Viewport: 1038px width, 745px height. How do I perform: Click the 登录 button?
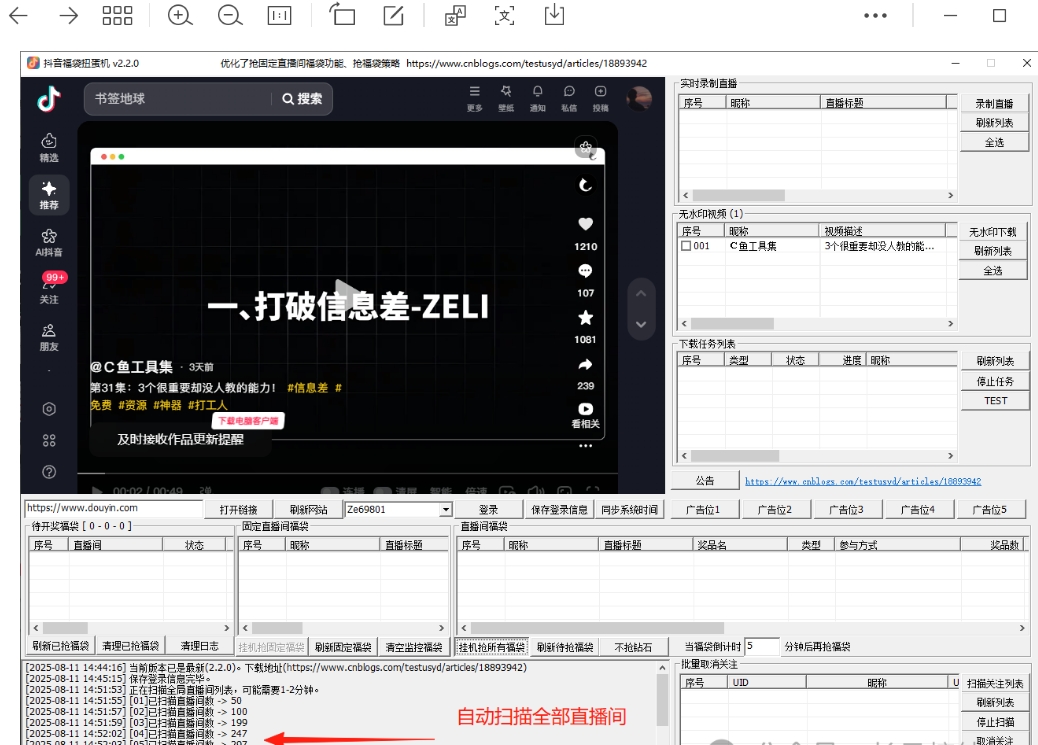pos(489,509)
